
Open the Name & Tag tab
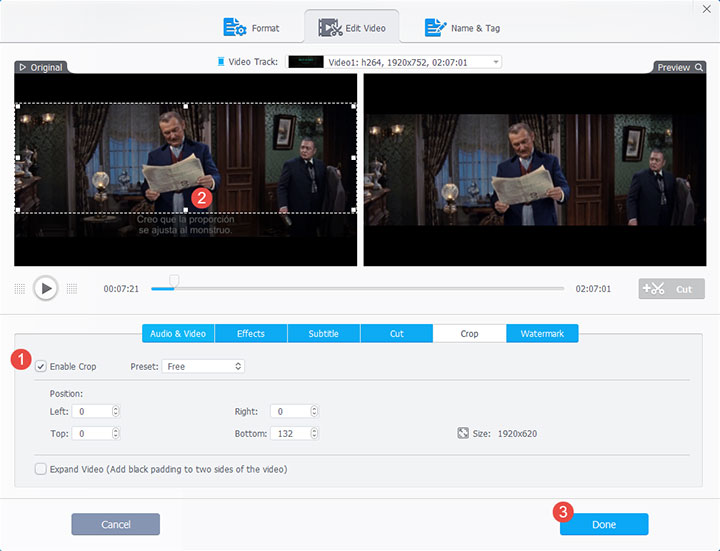tap(462, 28)
